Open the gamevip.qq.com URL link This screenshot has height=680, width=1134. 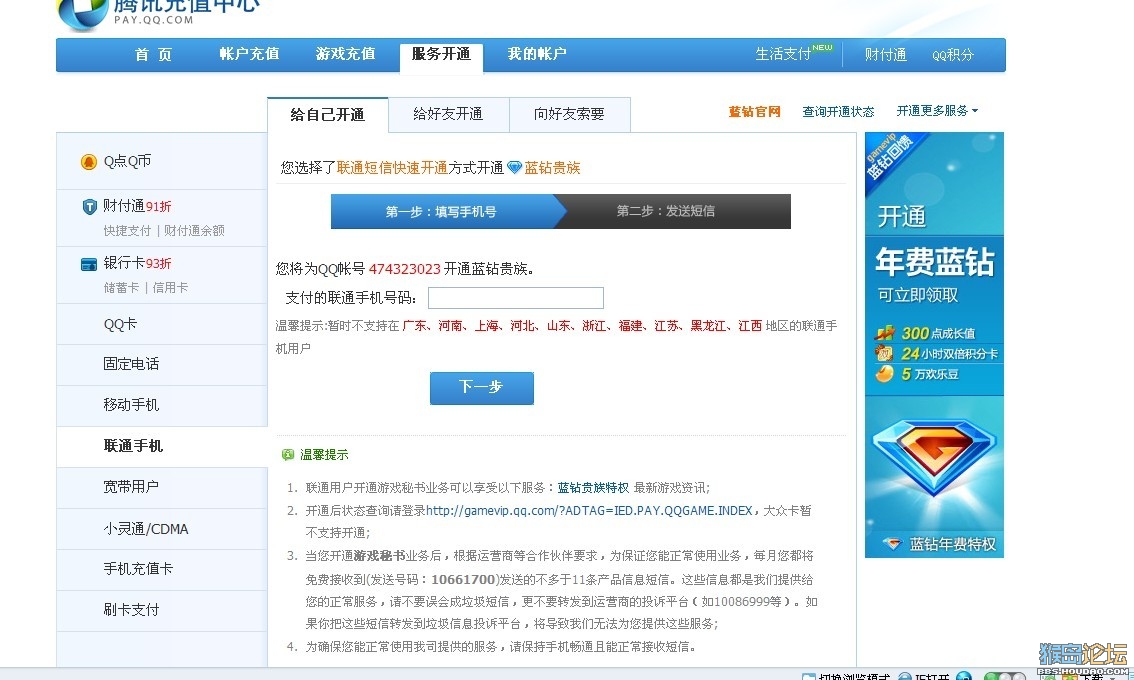tap(589, 511)
